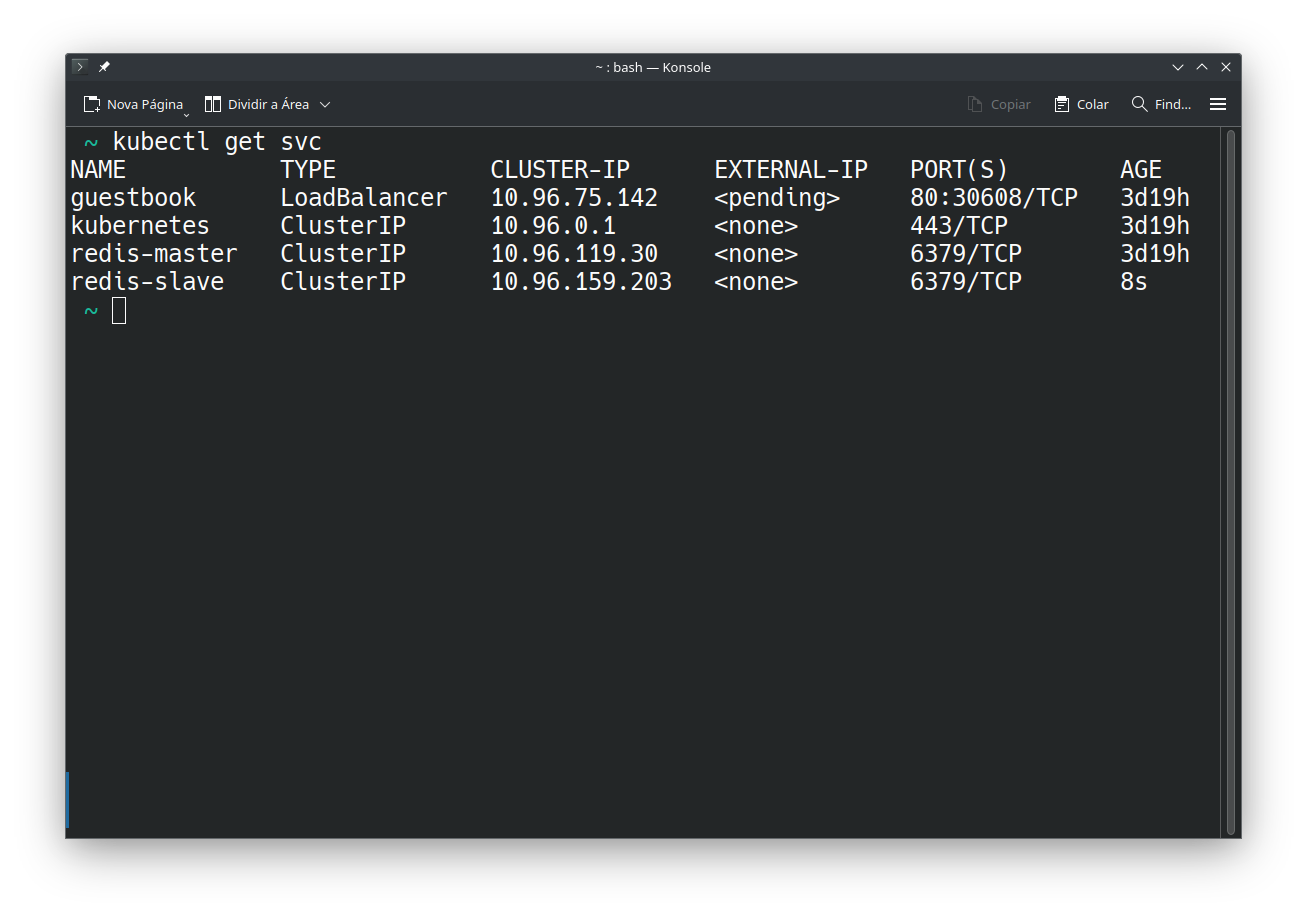This screenshot has height=917, width=1308.
Task: Click the '<pending>' external IP value
Action: (x=777, y=198)
